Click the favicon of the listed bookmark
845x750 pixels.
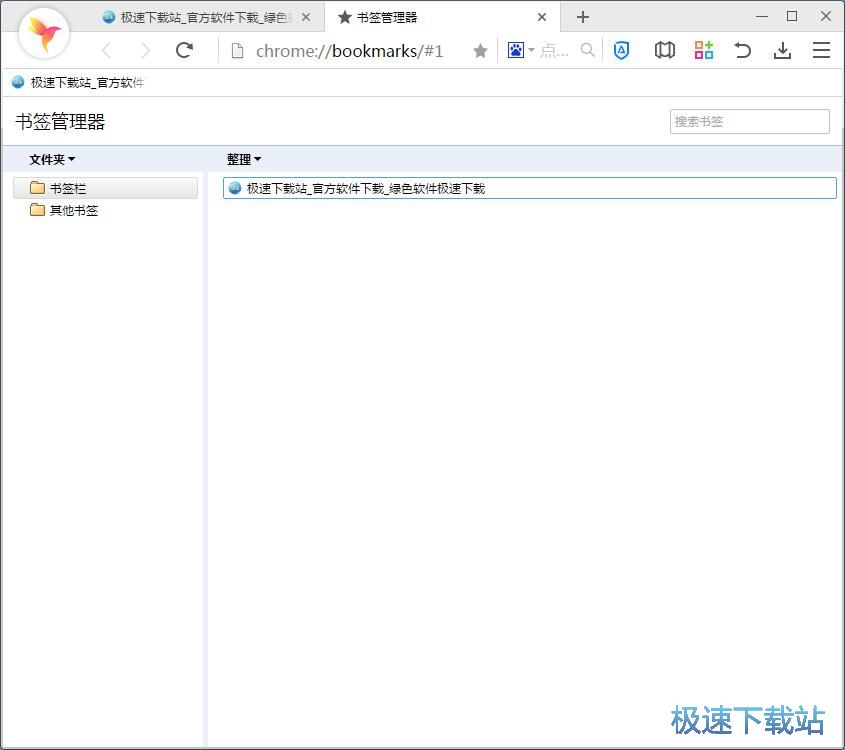[x=235, y=188]
